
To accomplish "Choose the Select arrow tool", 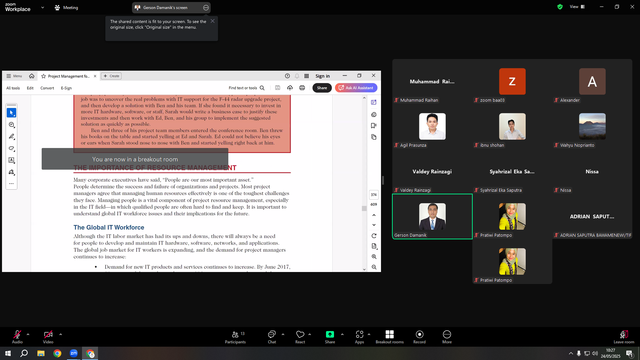I will tap(11, 113).
